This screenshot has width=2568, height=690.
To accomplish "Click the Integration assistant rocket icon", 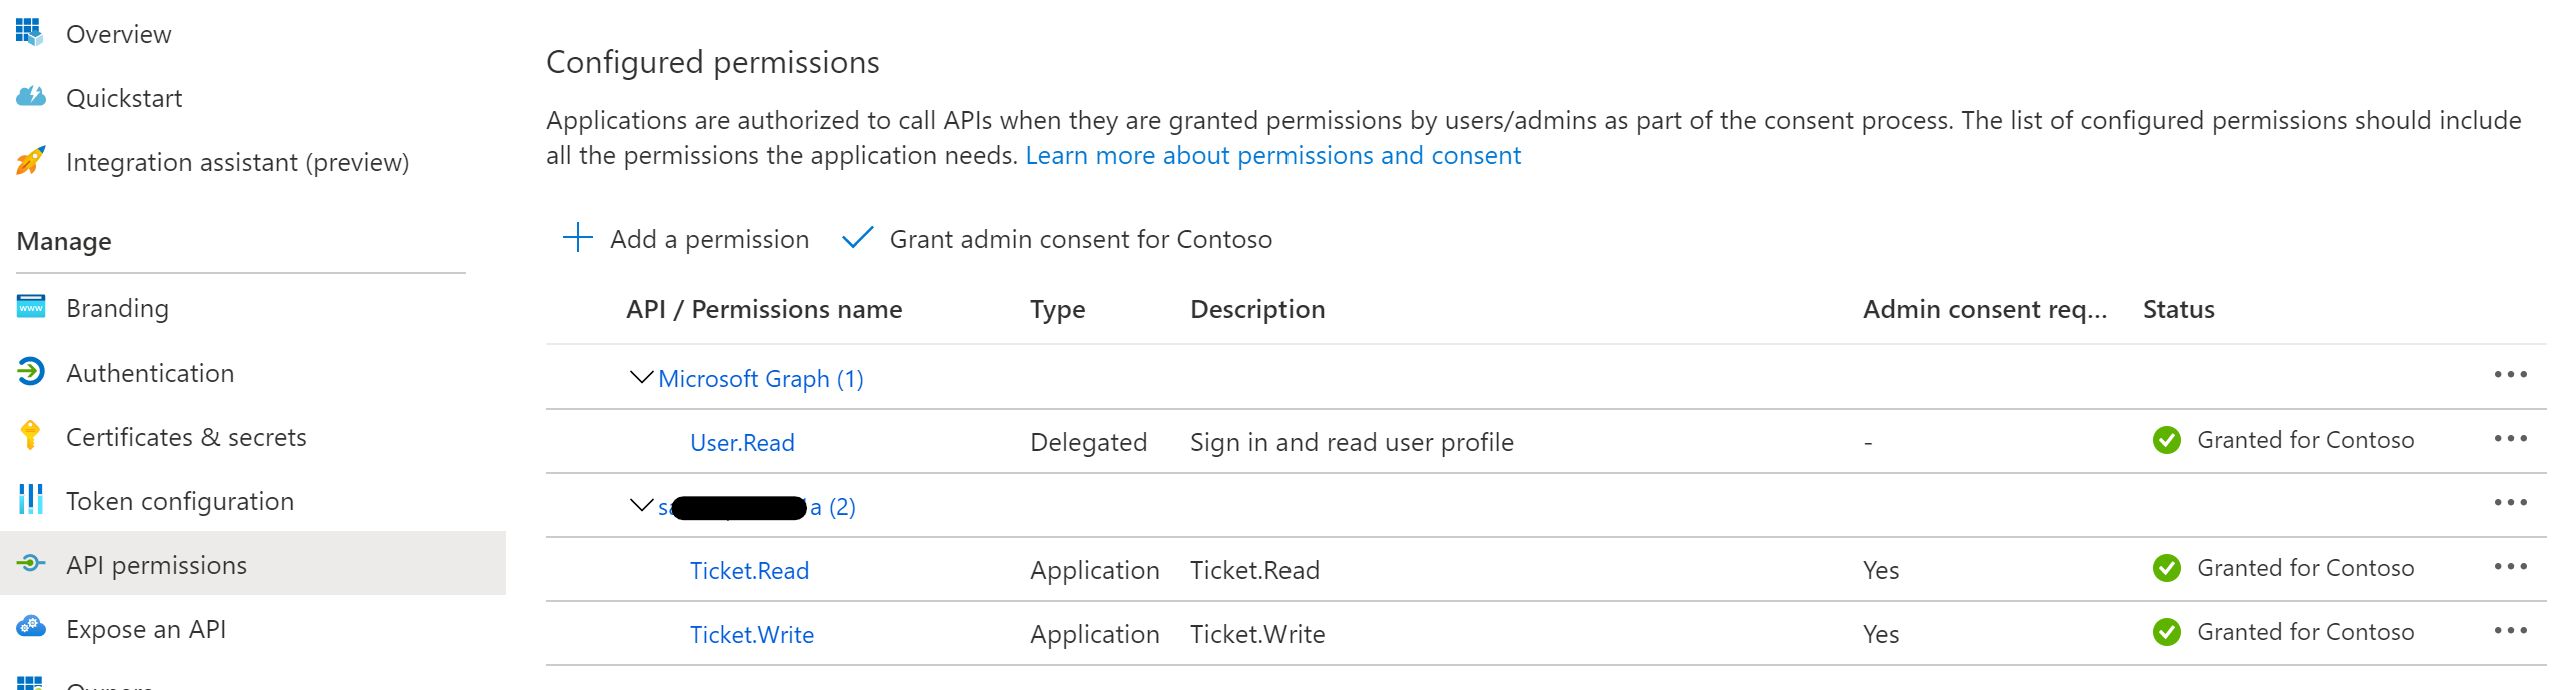I will tap(31, 161).
